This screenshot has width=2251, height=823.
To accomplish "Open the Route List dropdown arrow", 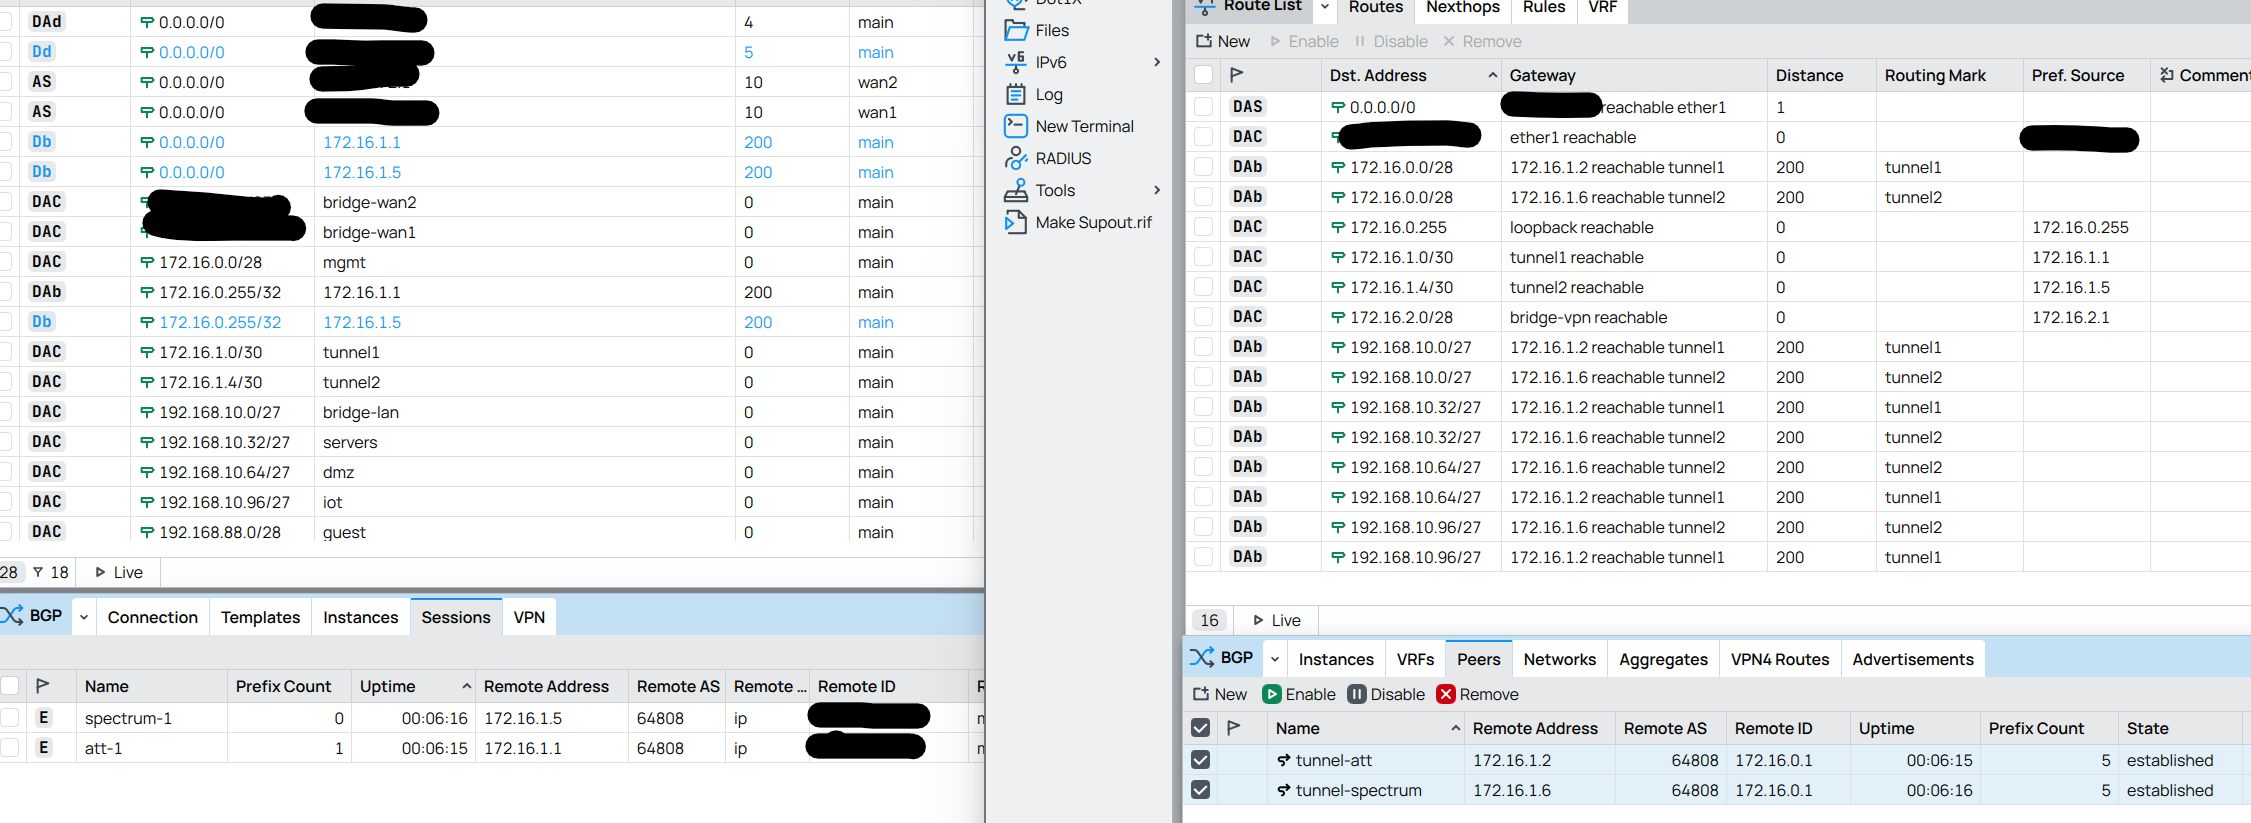I will [x=1325, y=7].
